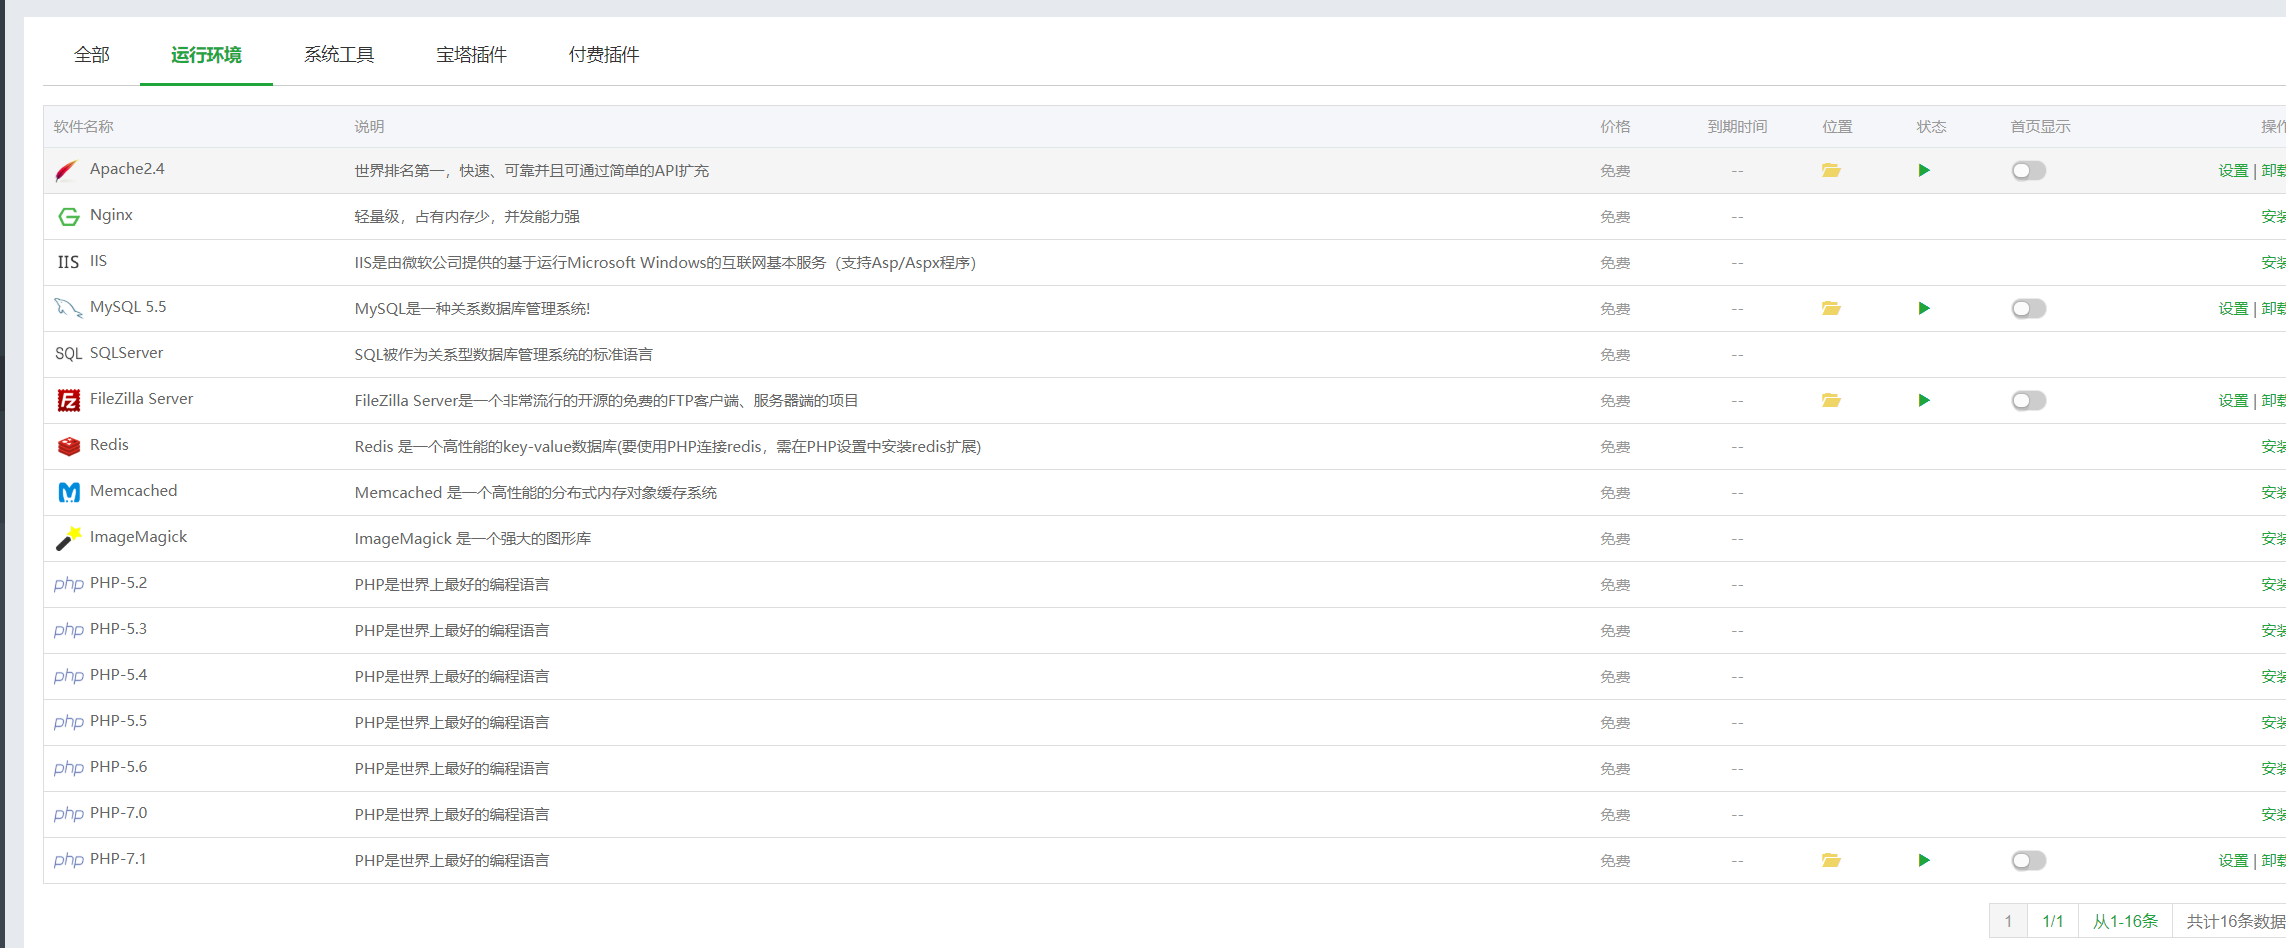Switch to the 全部 tab

click(92, 55)
